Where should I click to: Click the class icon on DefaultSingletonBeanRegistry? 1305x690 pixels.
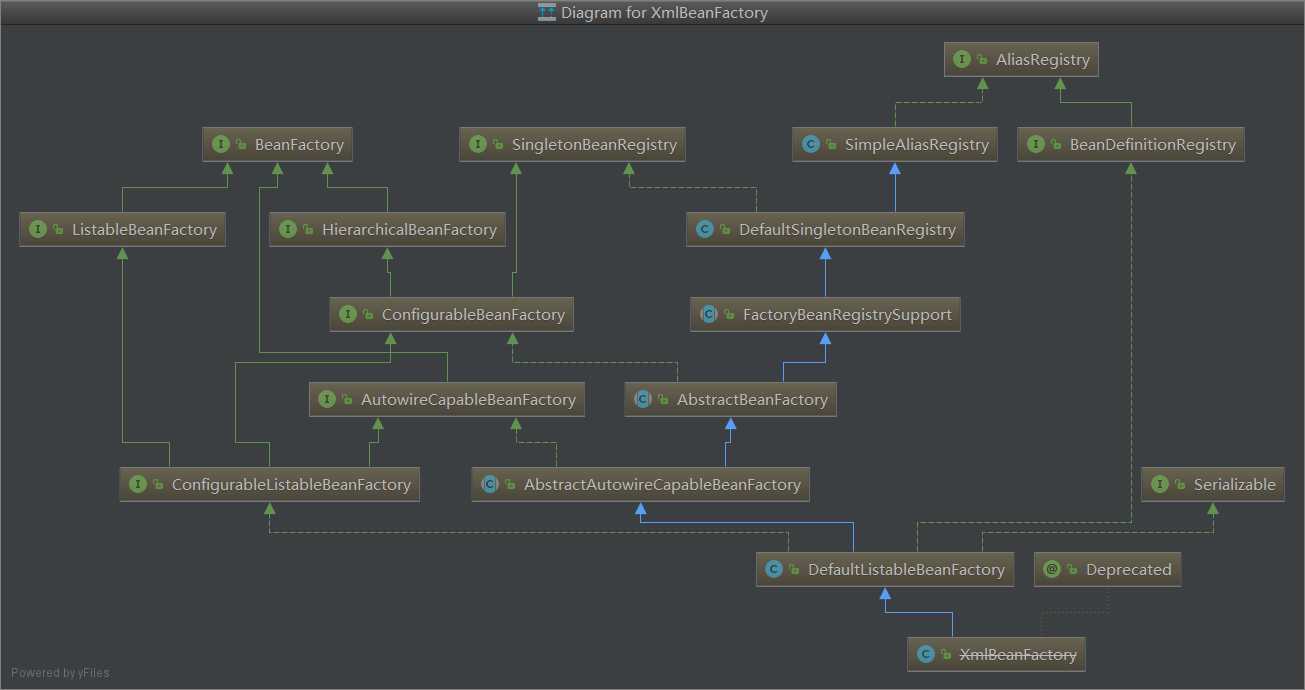(705, 230)
